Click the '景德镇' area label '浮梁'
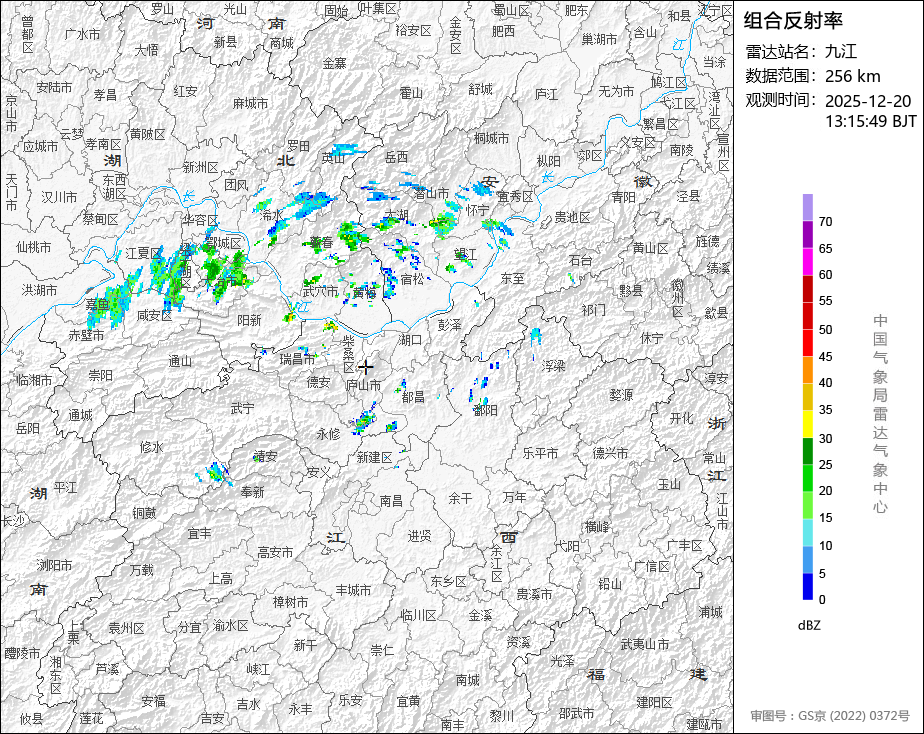 [x=553, y=366]
